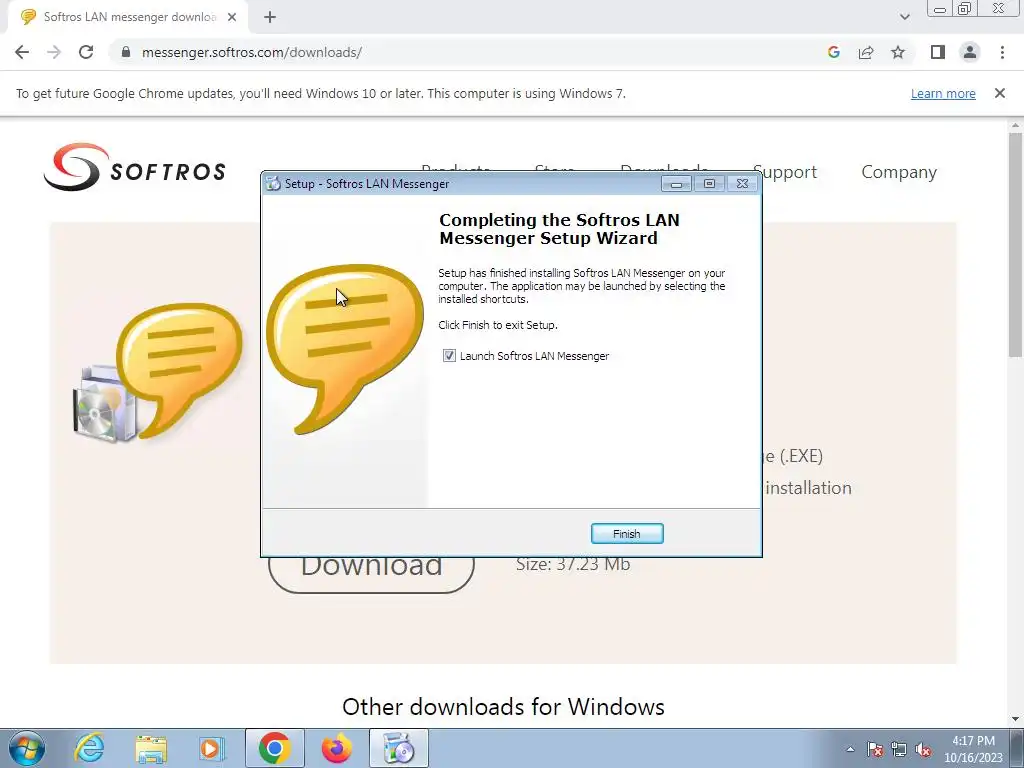Click Finish in the Setup wizard

coord(627,534)
